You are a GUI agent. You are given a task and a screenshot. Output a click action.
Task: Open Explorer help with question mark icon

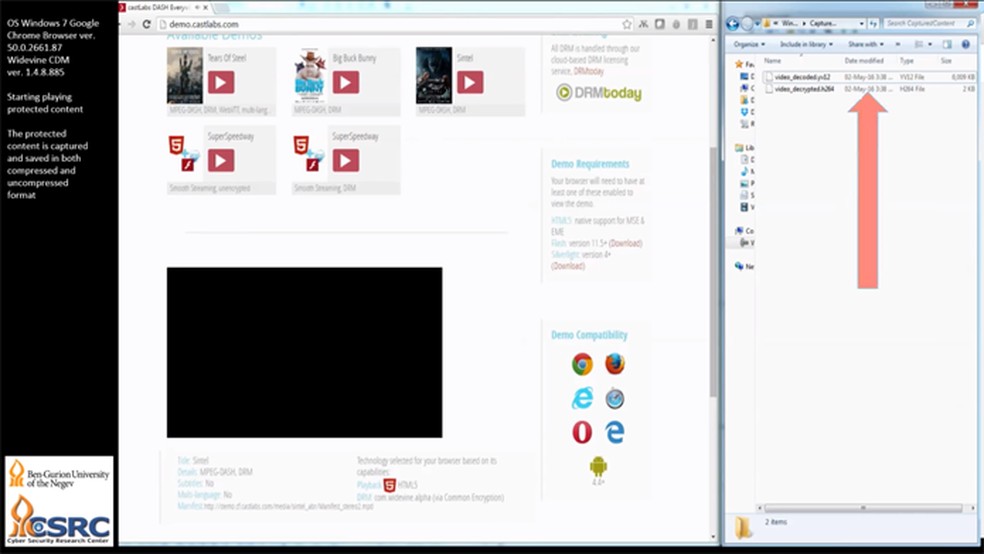966,45
